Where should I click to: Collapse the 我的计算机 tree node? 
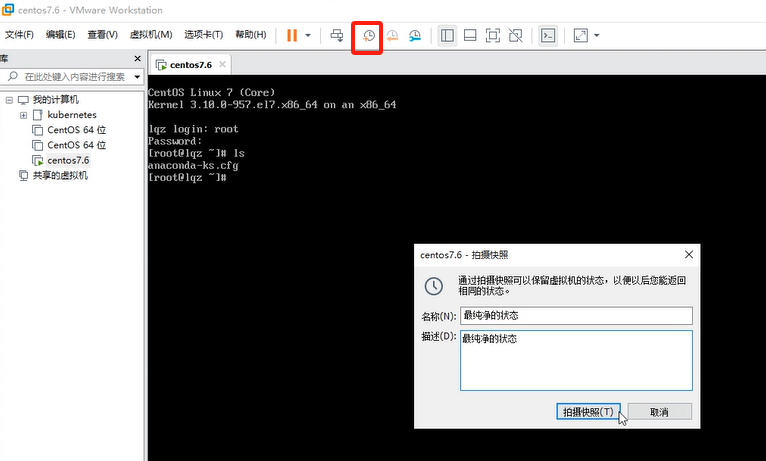(x=9, y=100)
